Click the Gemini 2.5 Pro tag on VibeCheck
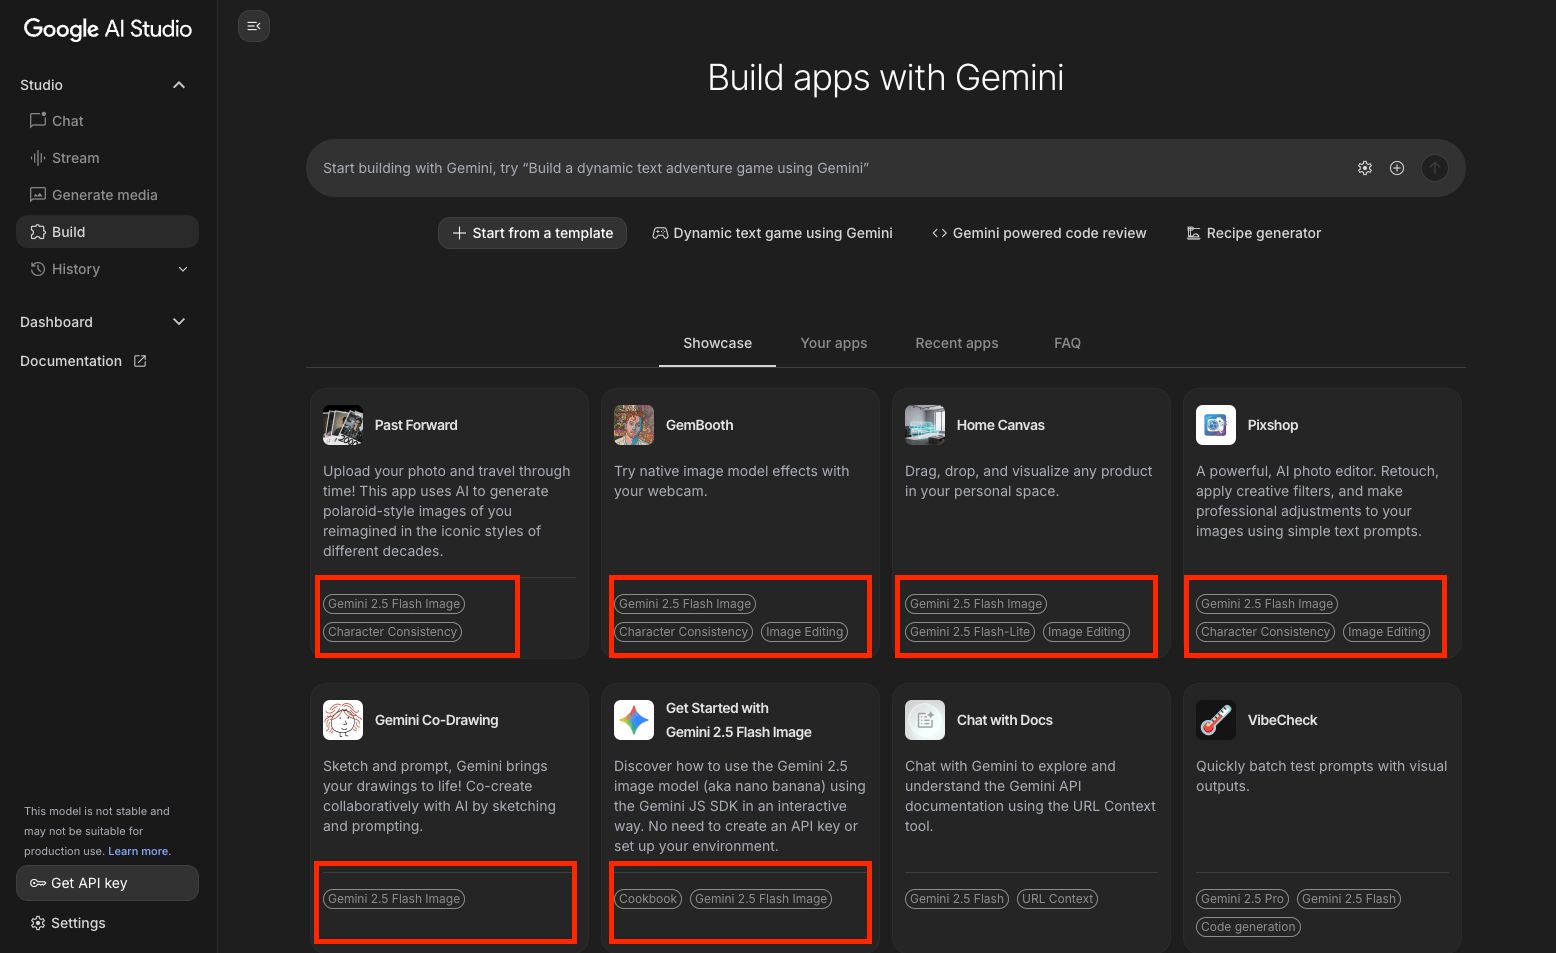The image size is (1556, 953). pyautogui.click(x=1242, y=899)
